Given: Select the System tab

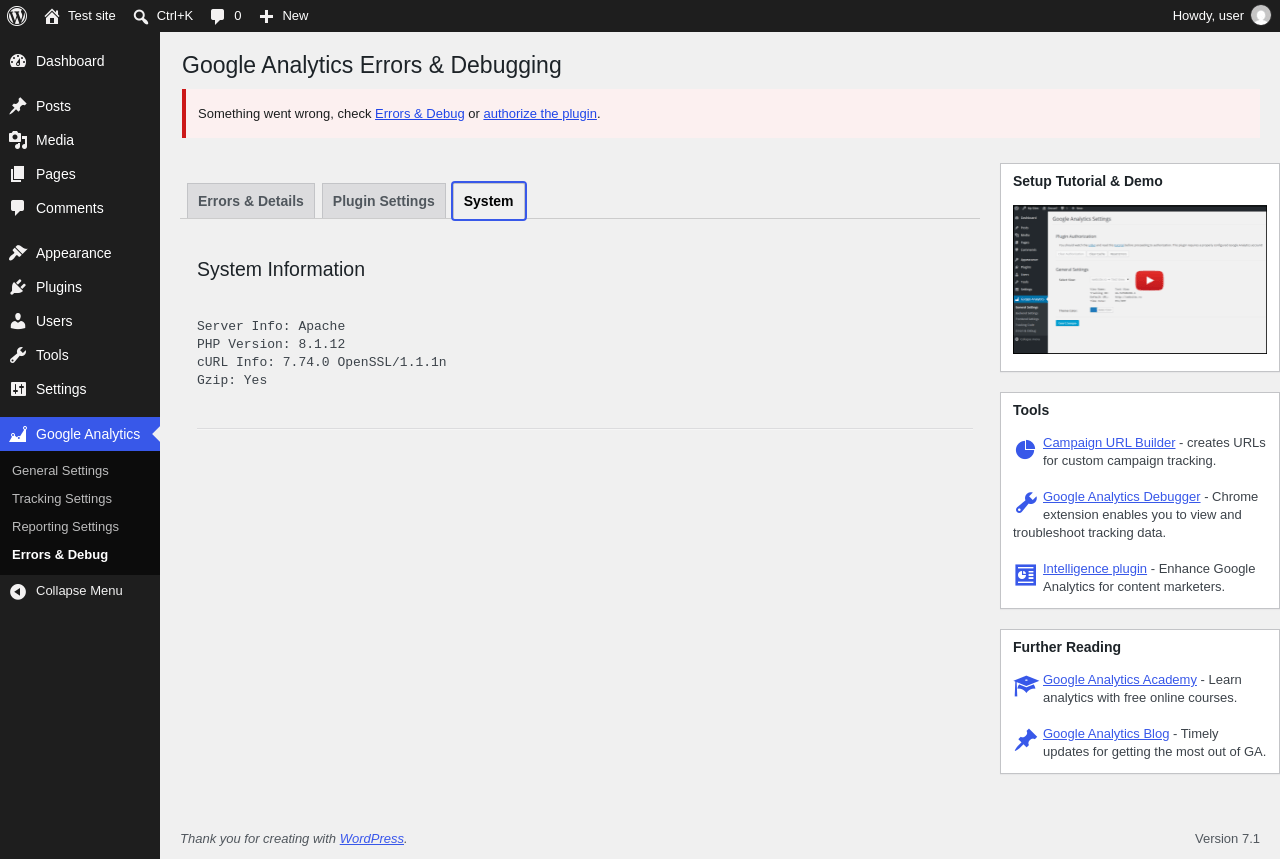Looking at the screenshot, I should [x=489, y=201].
